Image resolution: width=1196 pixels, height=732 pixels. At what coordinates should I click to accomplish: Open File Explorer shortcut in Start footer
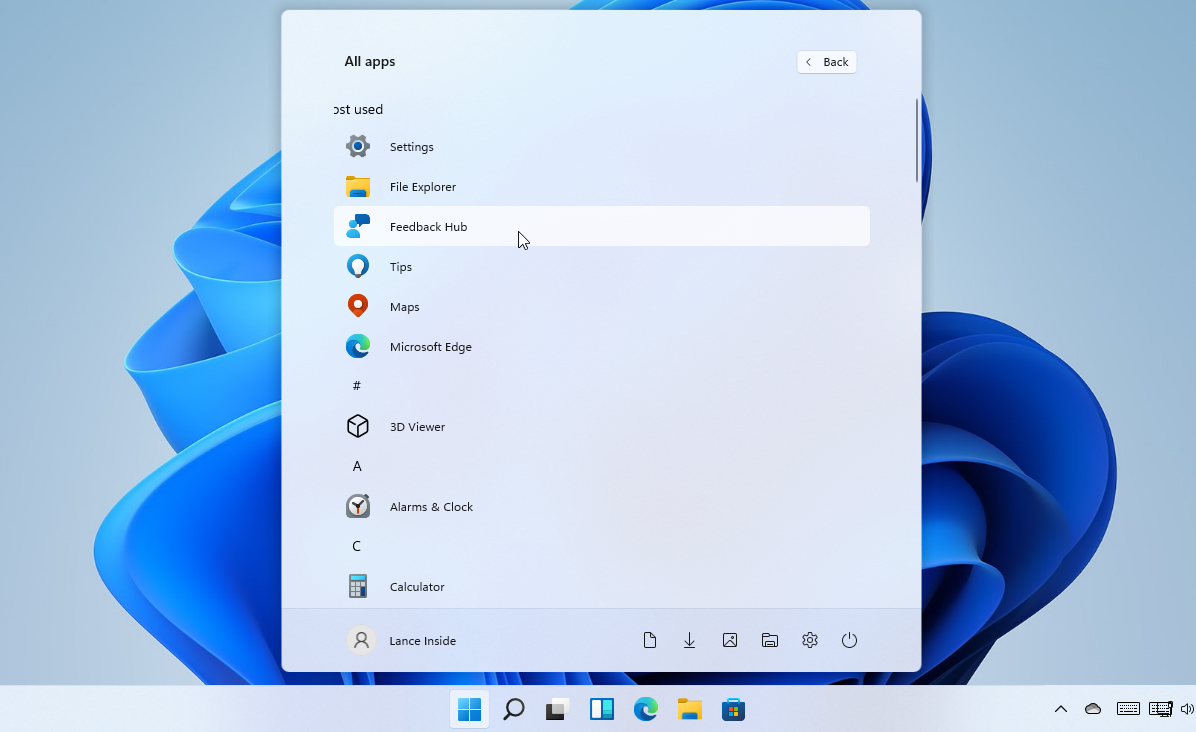point(770,640)
